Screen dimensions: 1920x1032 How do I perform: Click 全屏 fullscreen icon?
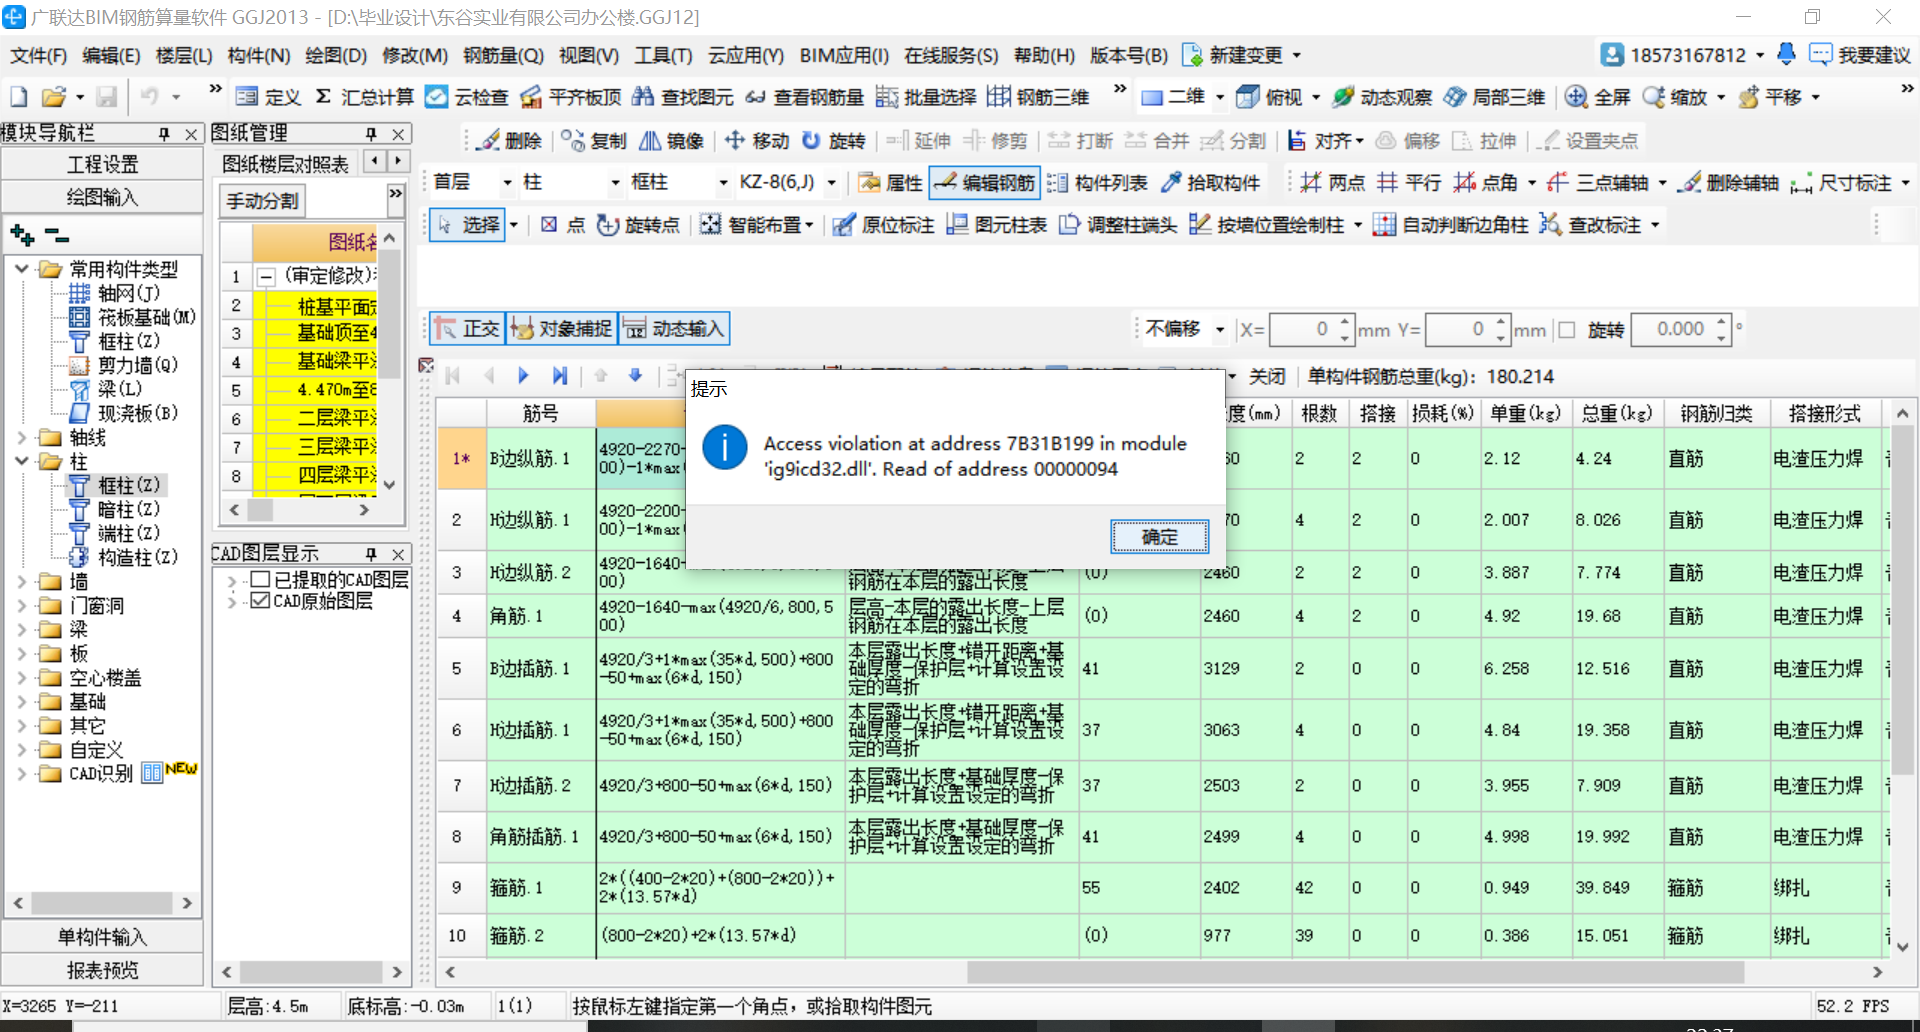(x=1598, y=96)
